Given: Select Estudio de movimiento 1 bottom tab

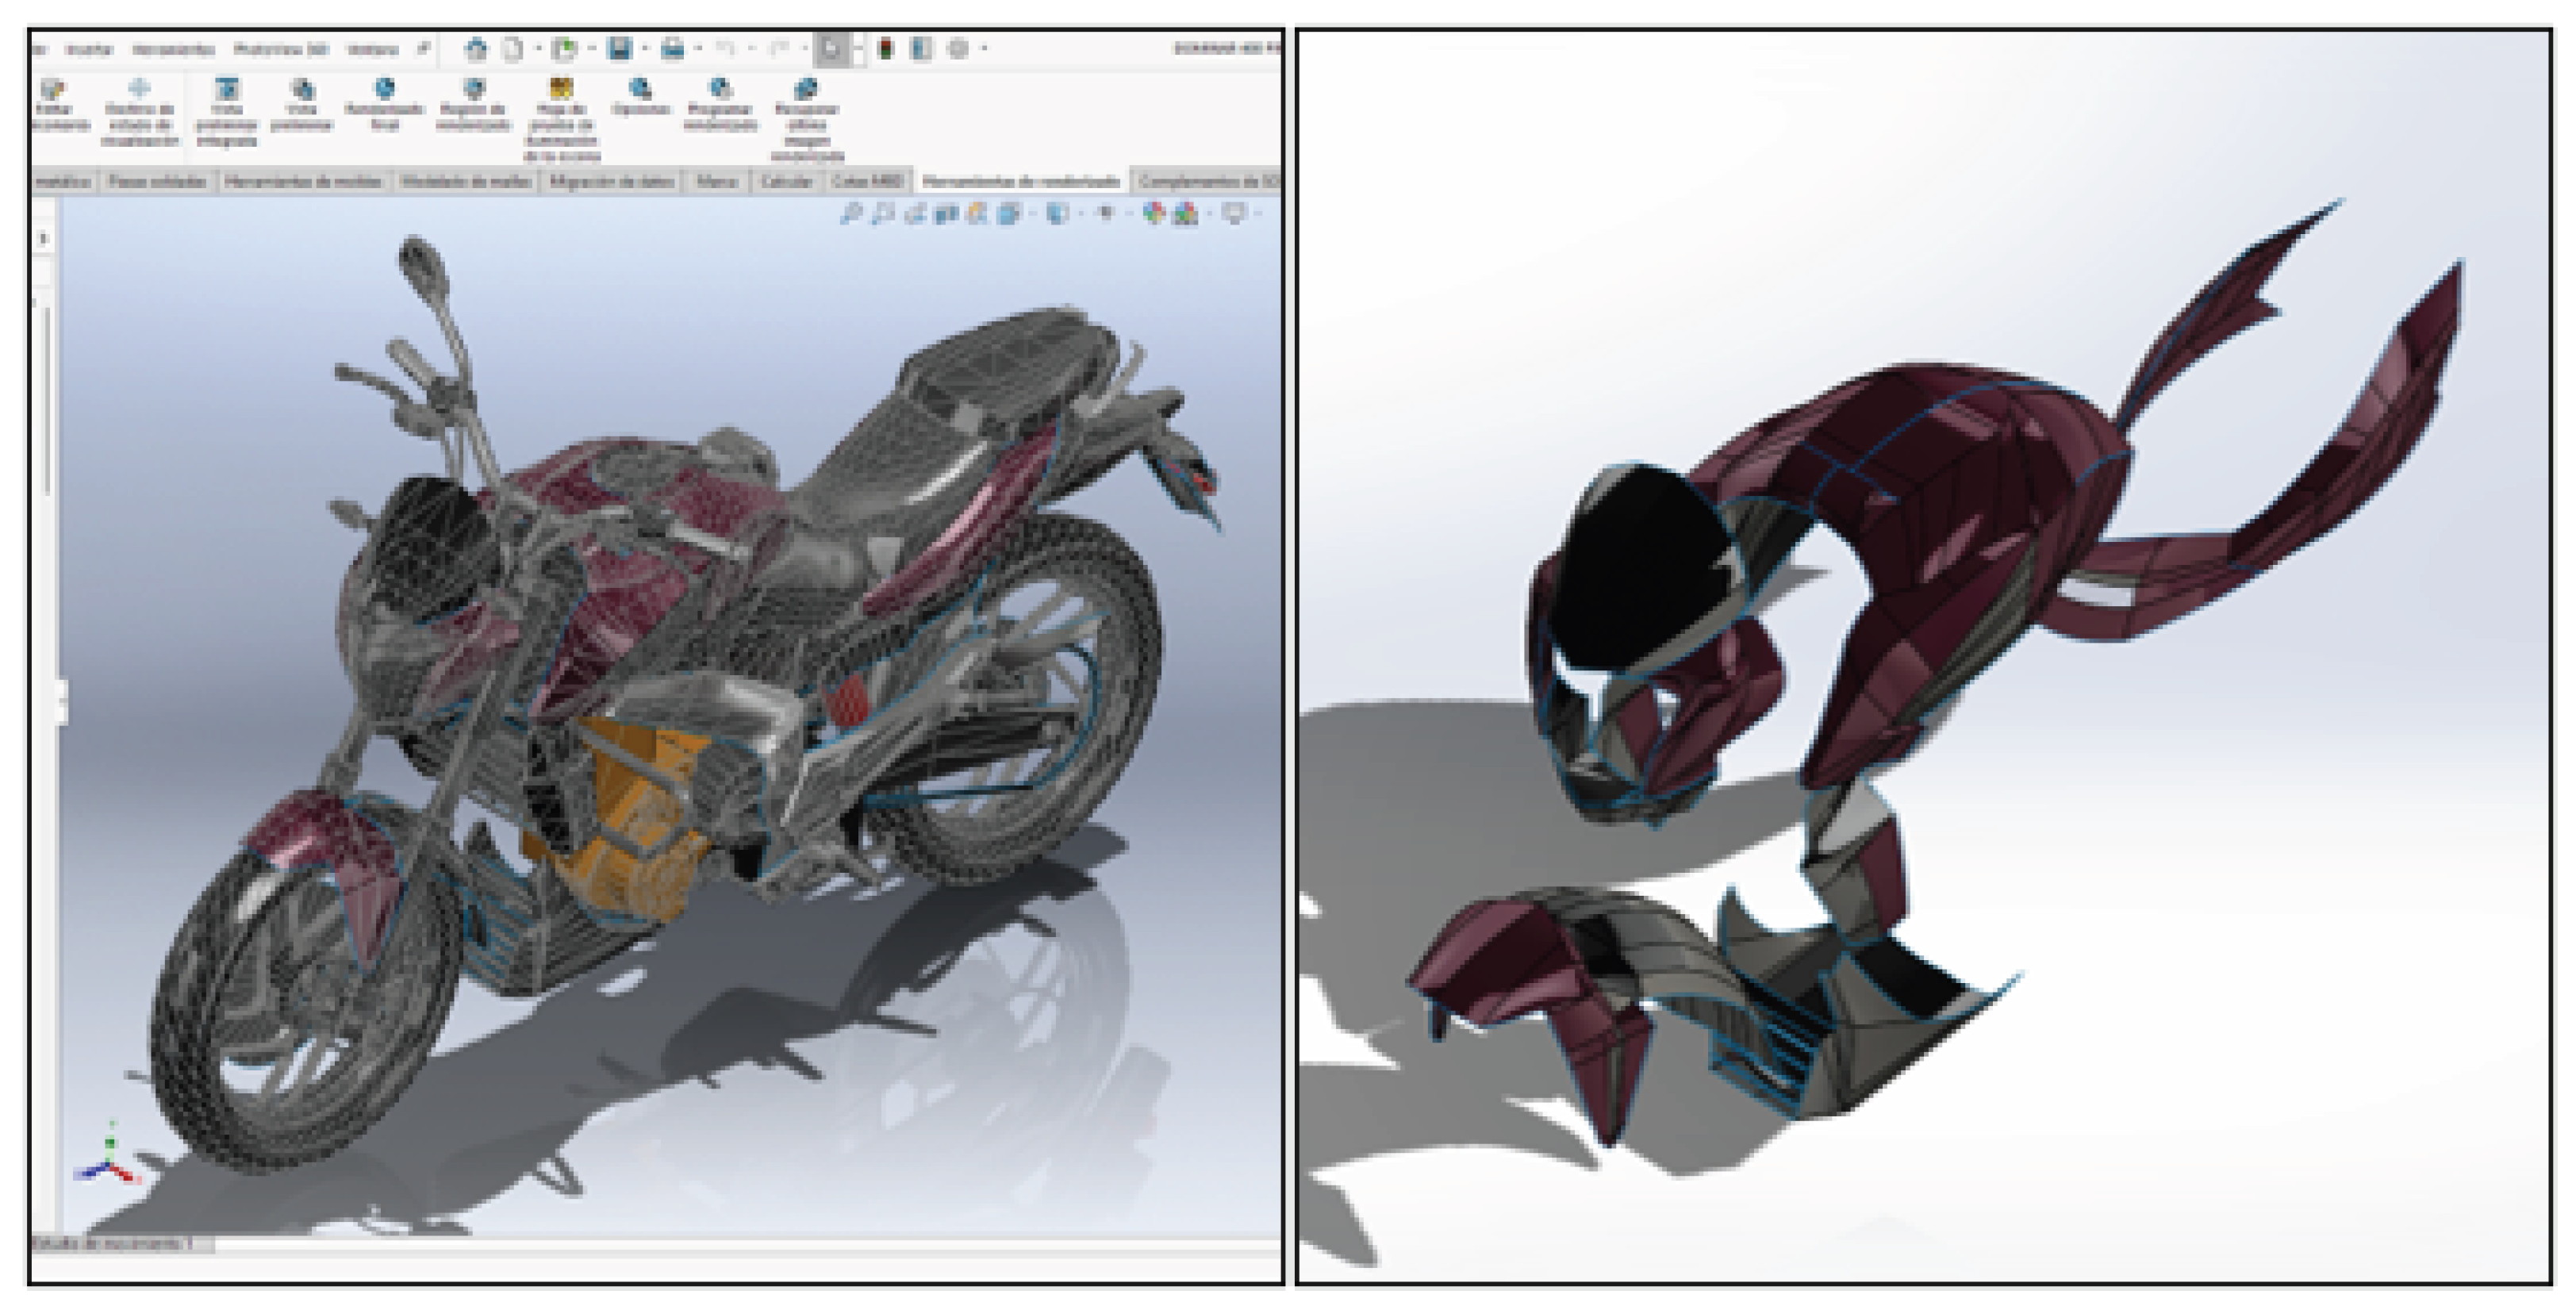Looking at the screenshot, I should [x=110, y=1243].
